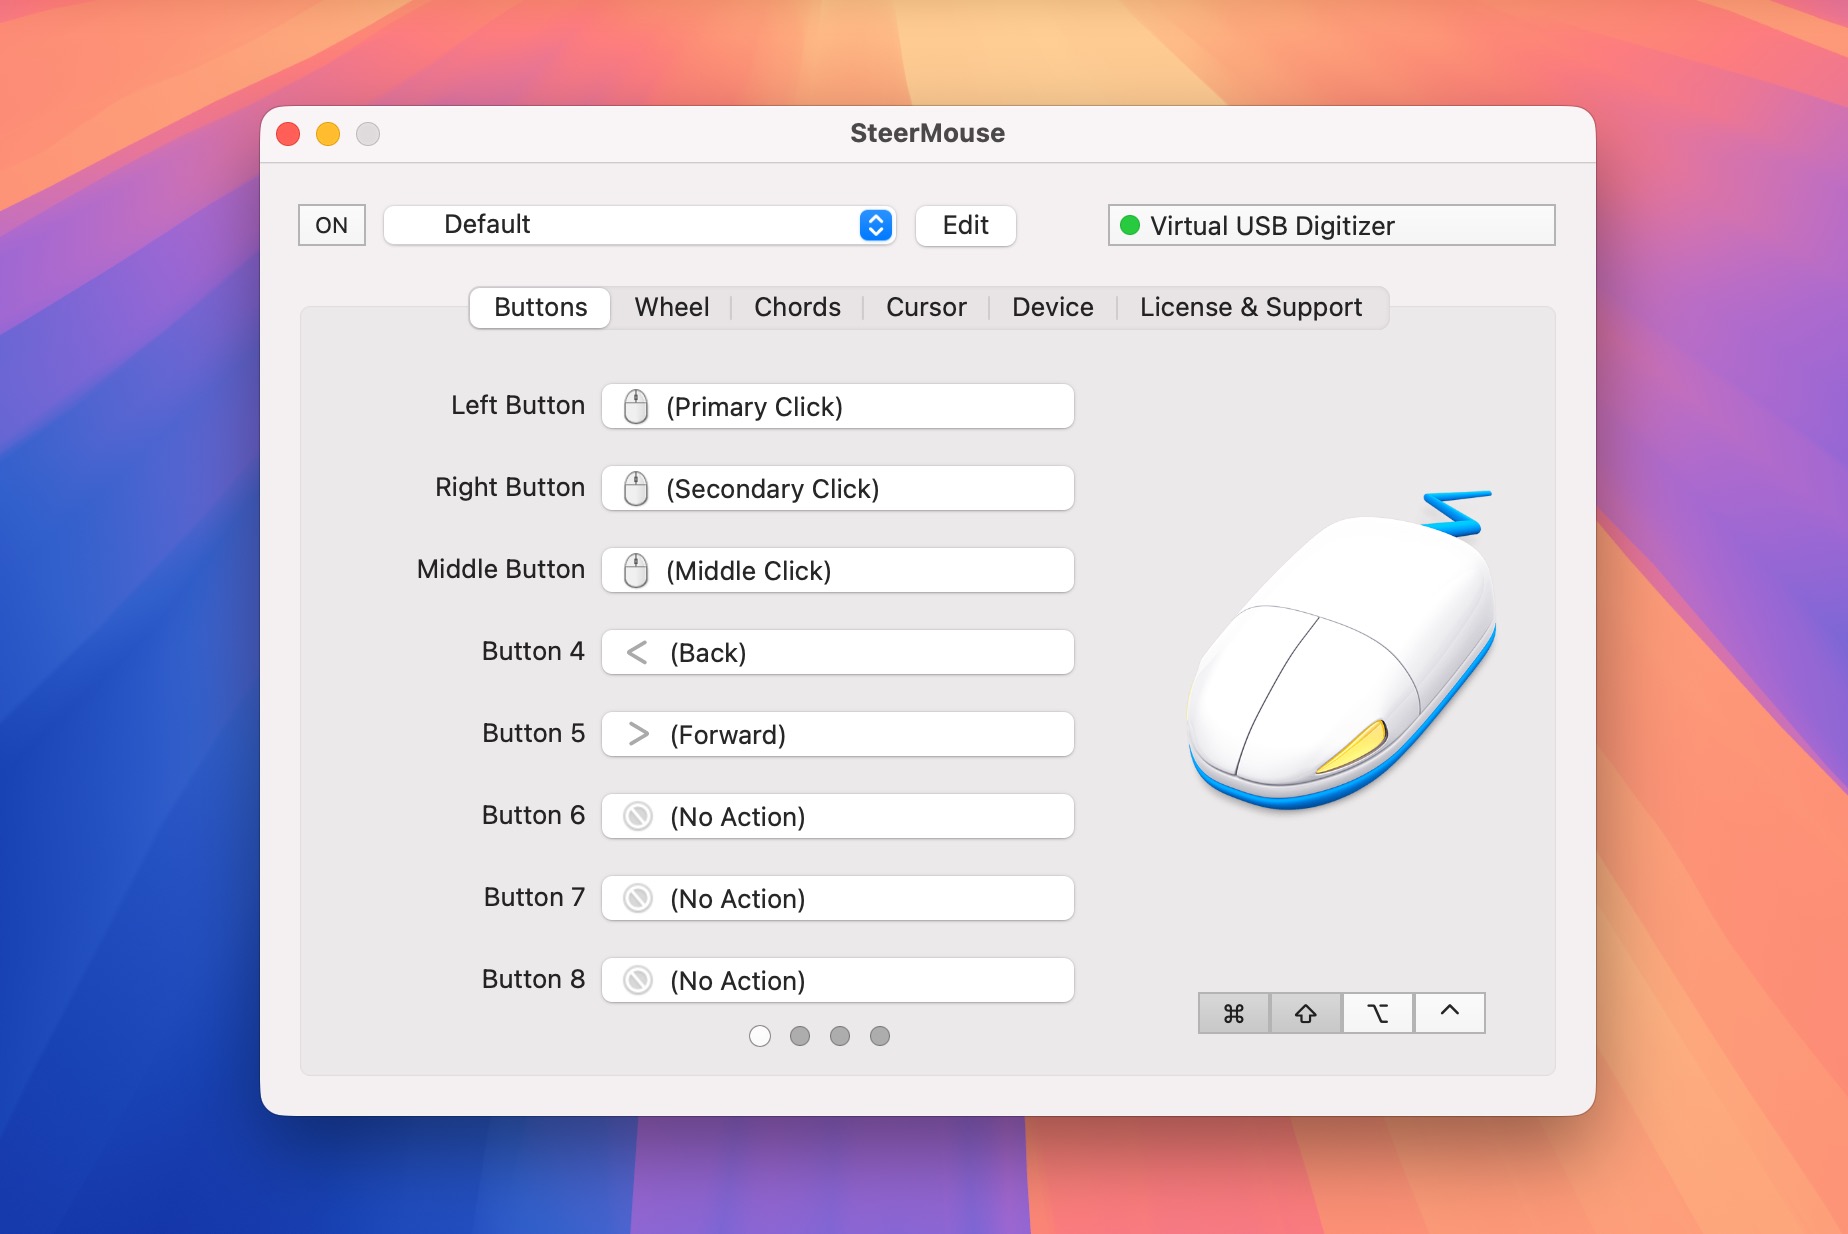
Task: Open the Default profile dropdown
Action: coord(640,225)
